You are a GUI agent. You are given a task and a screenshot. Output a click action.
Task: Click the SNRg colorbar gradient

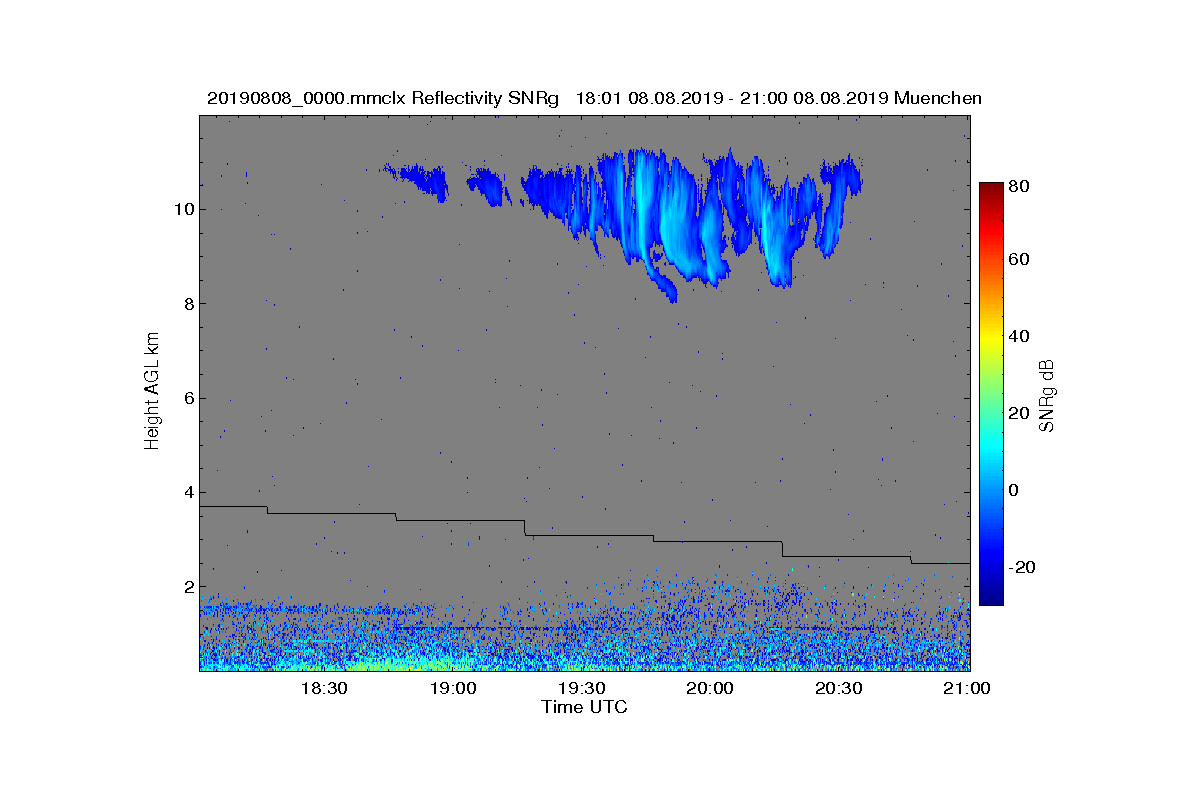coord(991,394)
